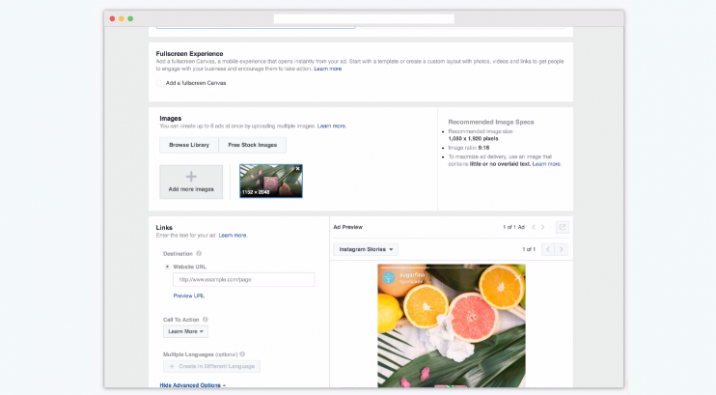Remove the uploaded image with its X icon
The image size is (716, 395).
(297, 169)
